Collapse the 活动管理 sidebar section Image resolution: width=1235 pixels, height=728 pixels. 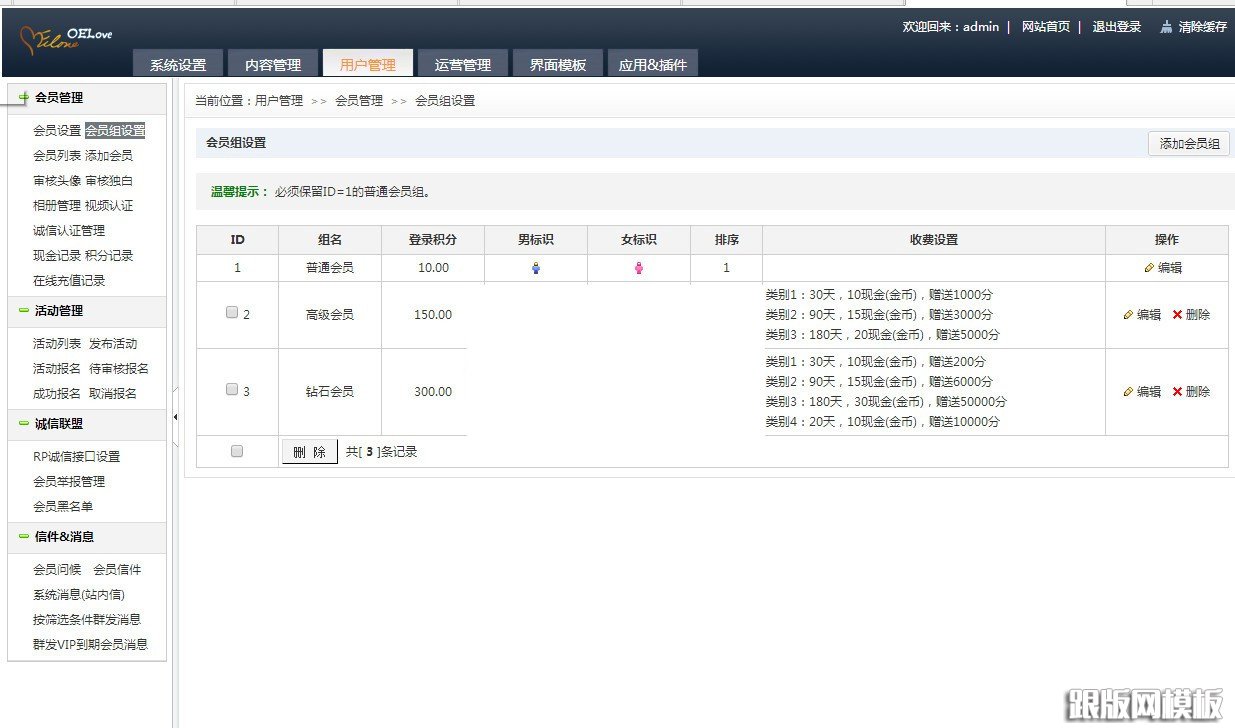[x=22, y=311]
